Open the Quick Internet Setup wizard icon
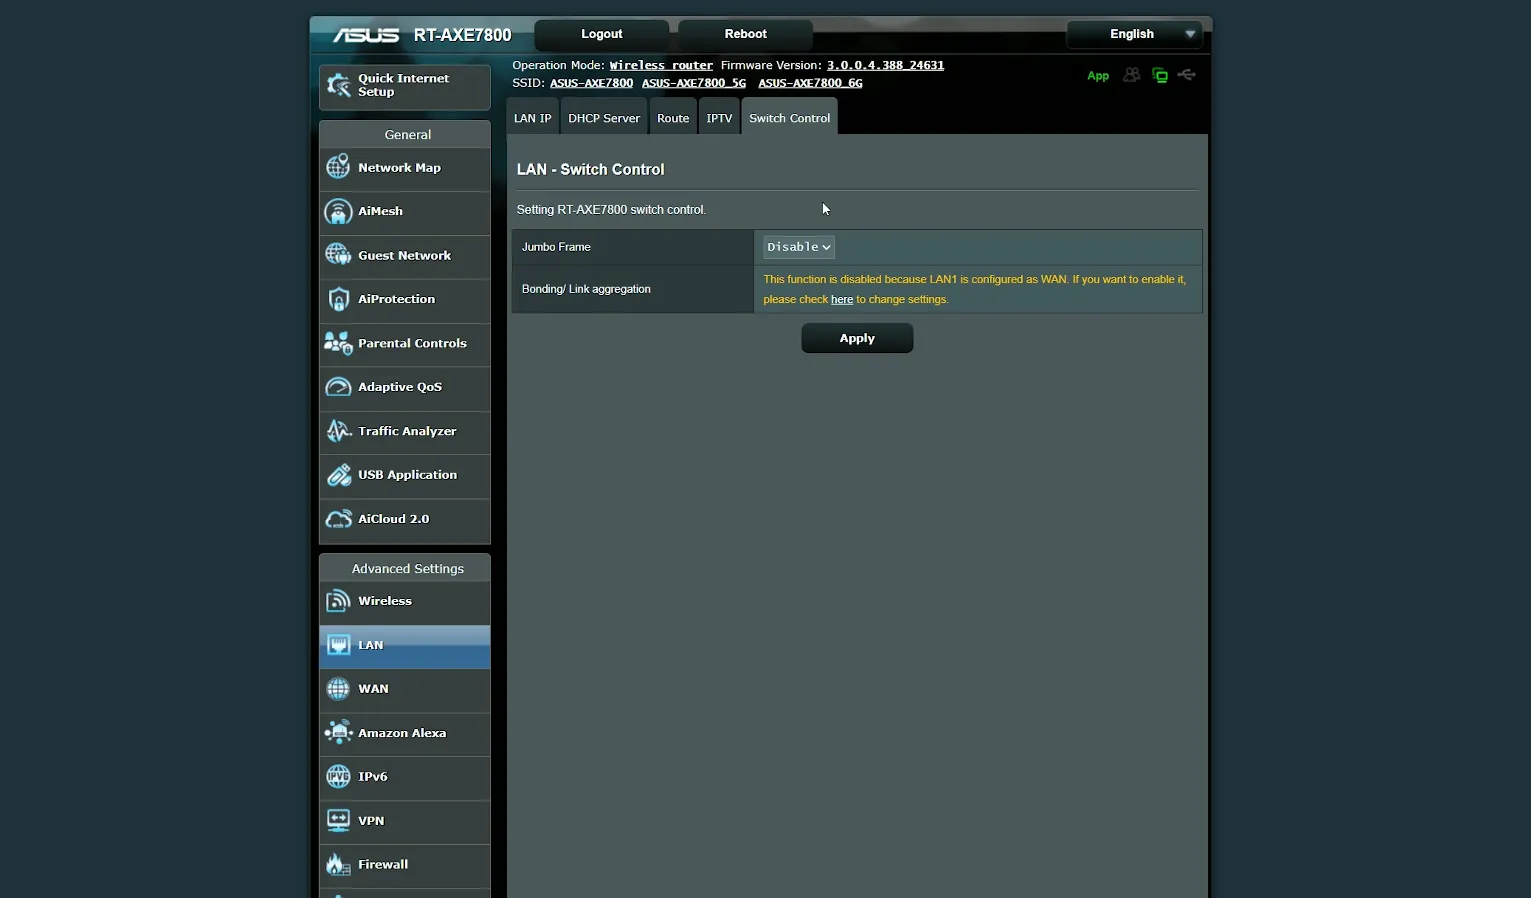This screenshot has width=1531, height=898. click(339, 86)
